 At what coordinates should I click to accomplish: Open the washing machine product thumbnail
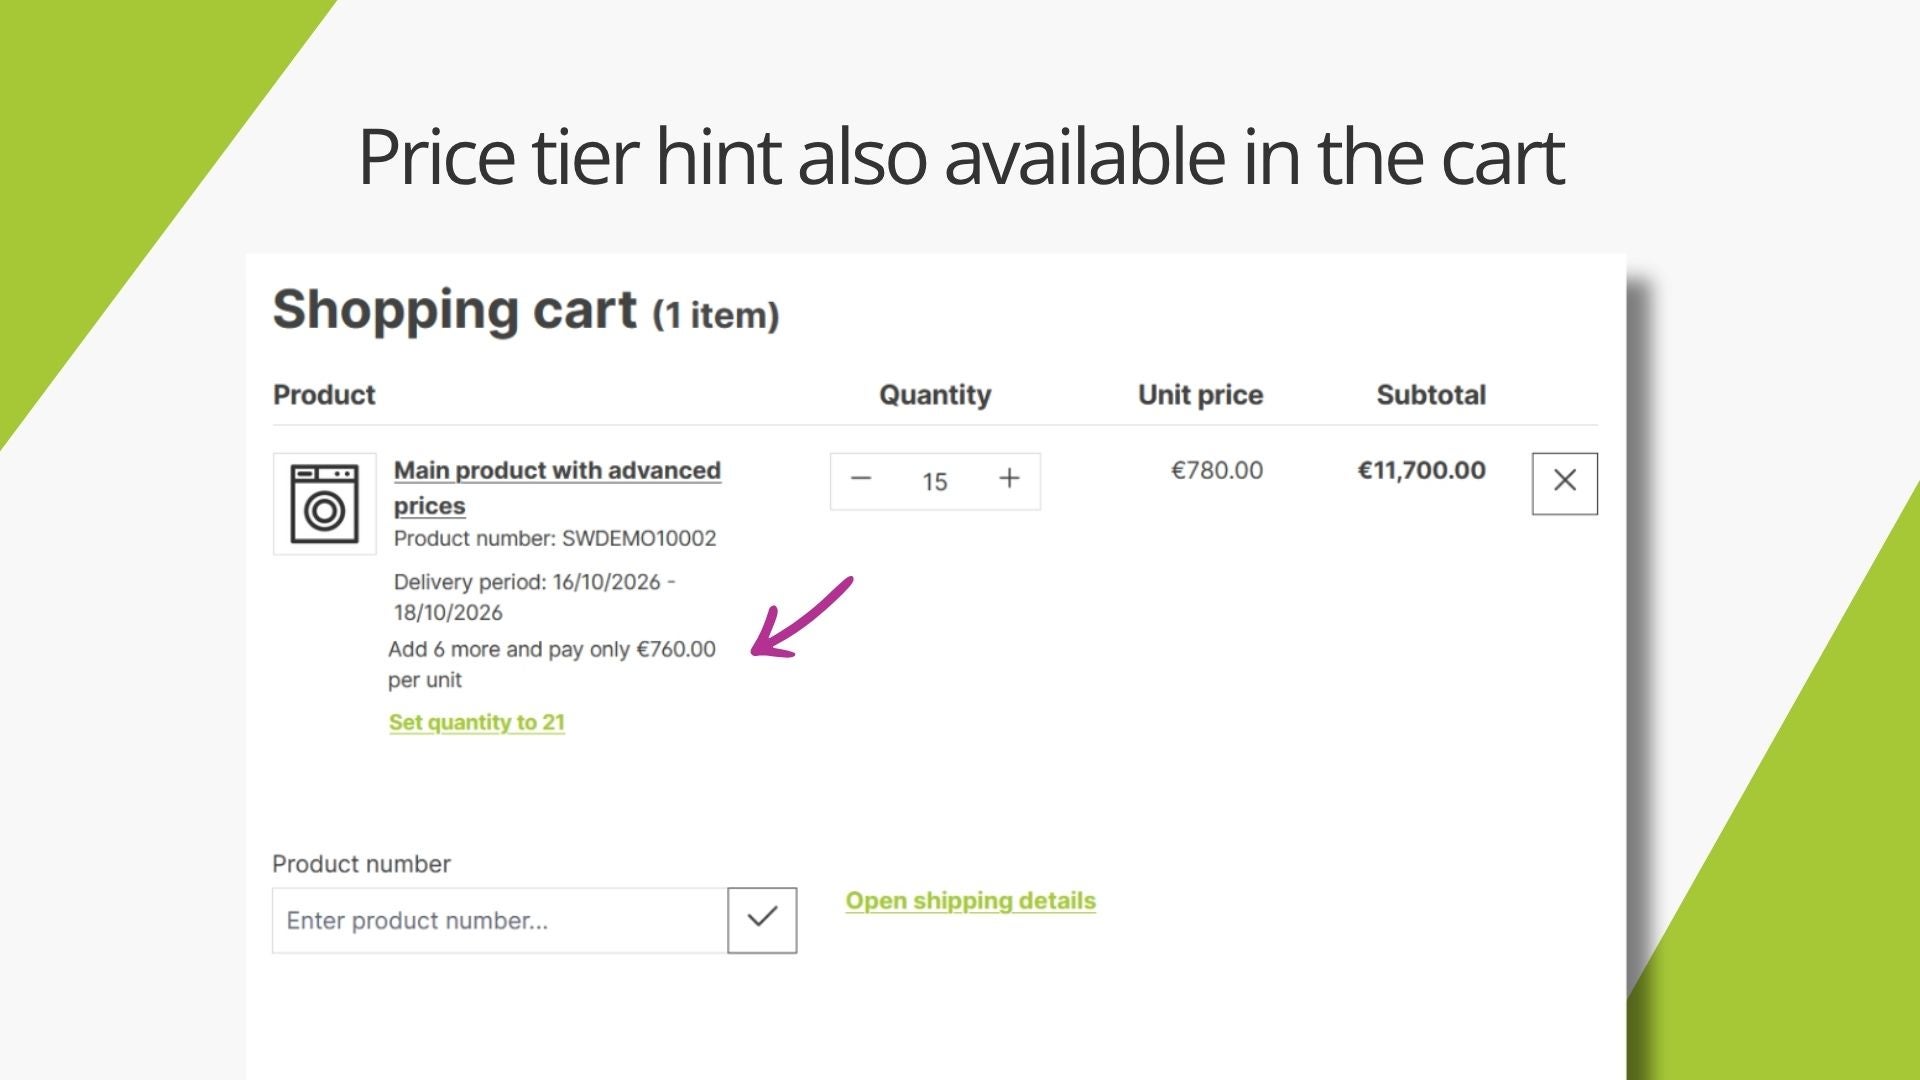tap(325, 504)
